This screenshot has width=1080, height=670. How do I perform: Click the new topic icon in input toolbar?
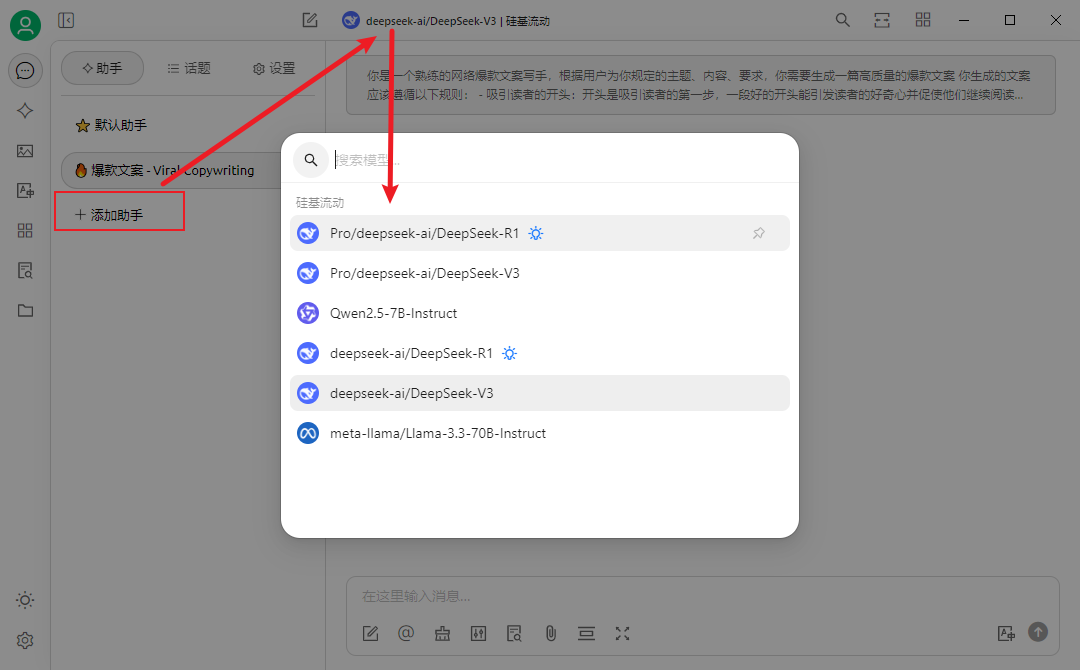(x=371, y=634)
